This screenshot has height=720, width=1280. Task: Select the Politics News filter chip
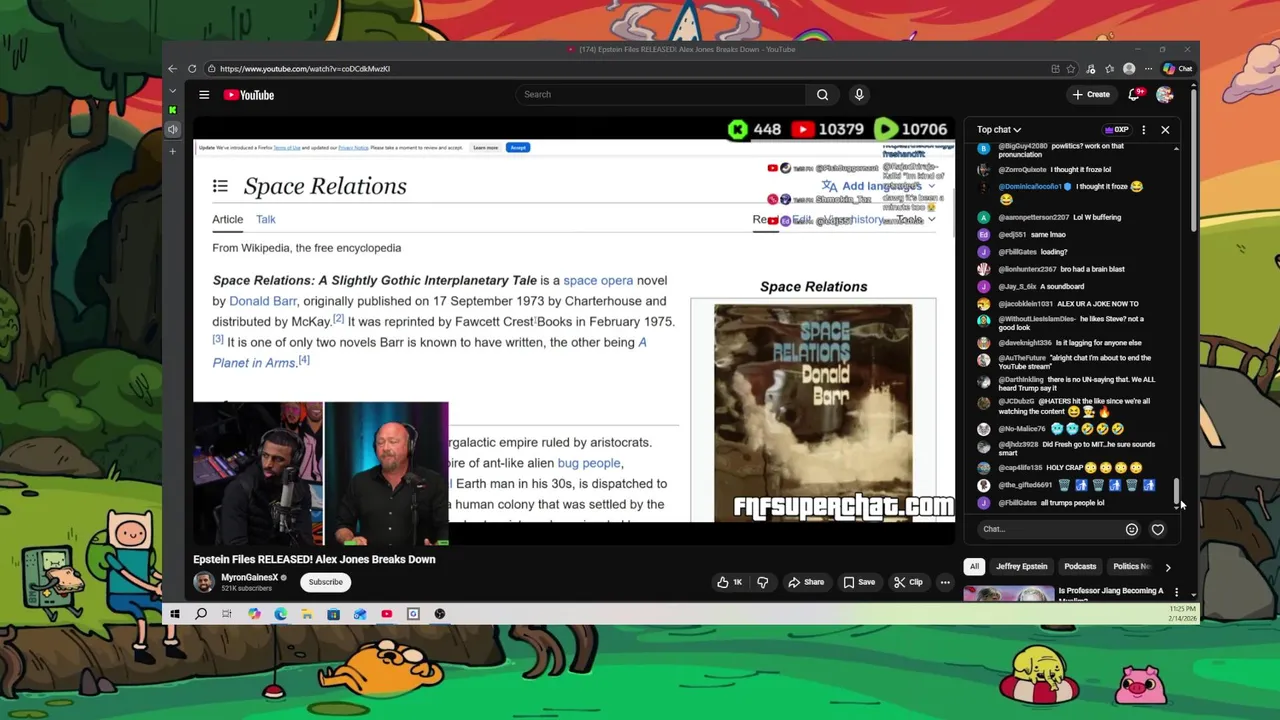pos(1131,567)
